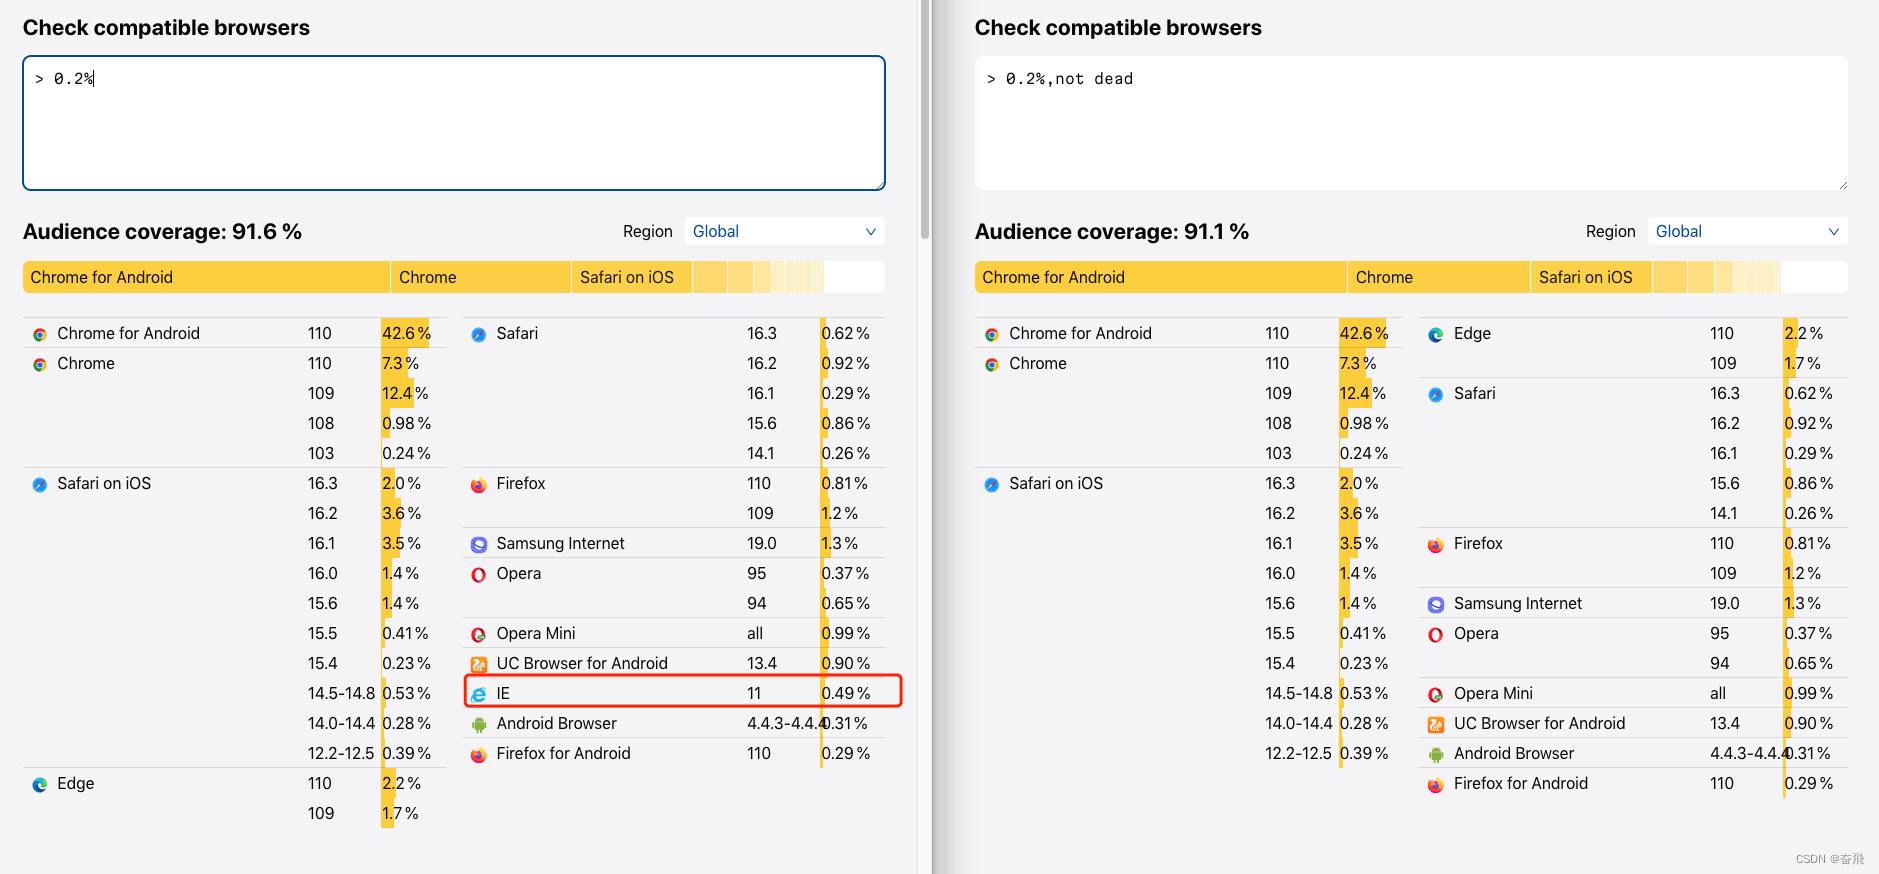Click 'Firefox for Android' label in left panel

pos(563,753)
